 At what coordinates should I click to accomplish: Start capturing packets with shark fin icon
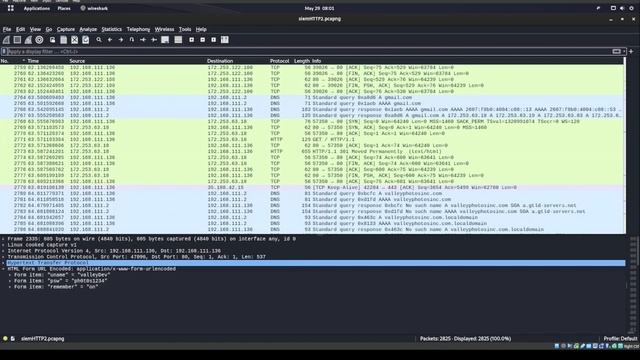point(6,40)
